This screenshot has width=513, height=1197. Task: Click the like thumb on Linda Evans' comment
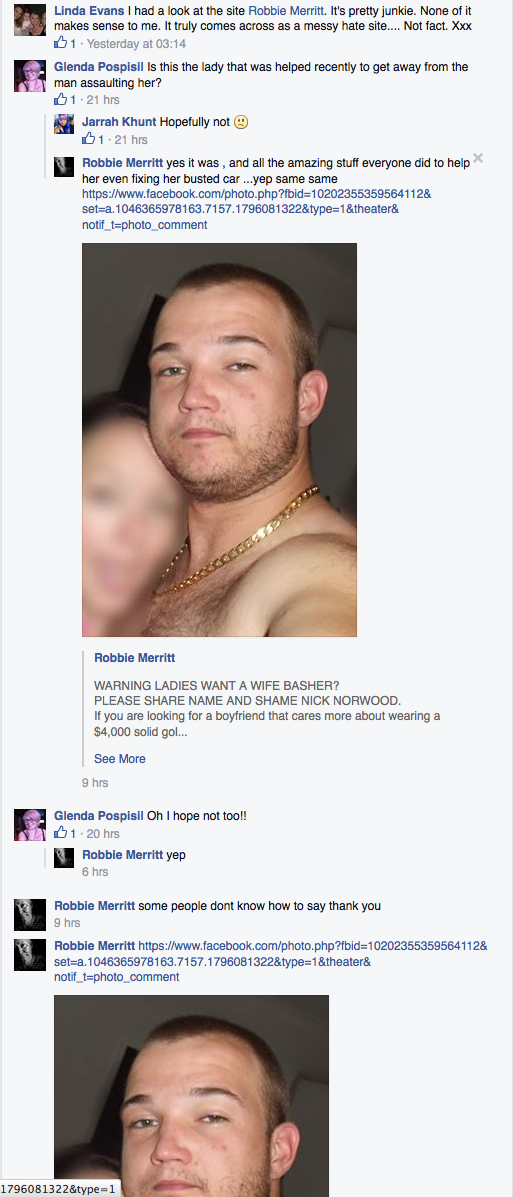(x=60, y=43)
